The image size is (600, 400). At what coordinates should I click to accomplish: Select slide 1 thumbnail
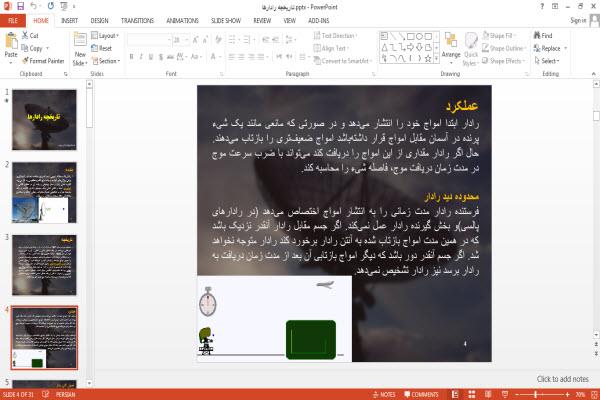pyautogui.click(x=44, y=120)
